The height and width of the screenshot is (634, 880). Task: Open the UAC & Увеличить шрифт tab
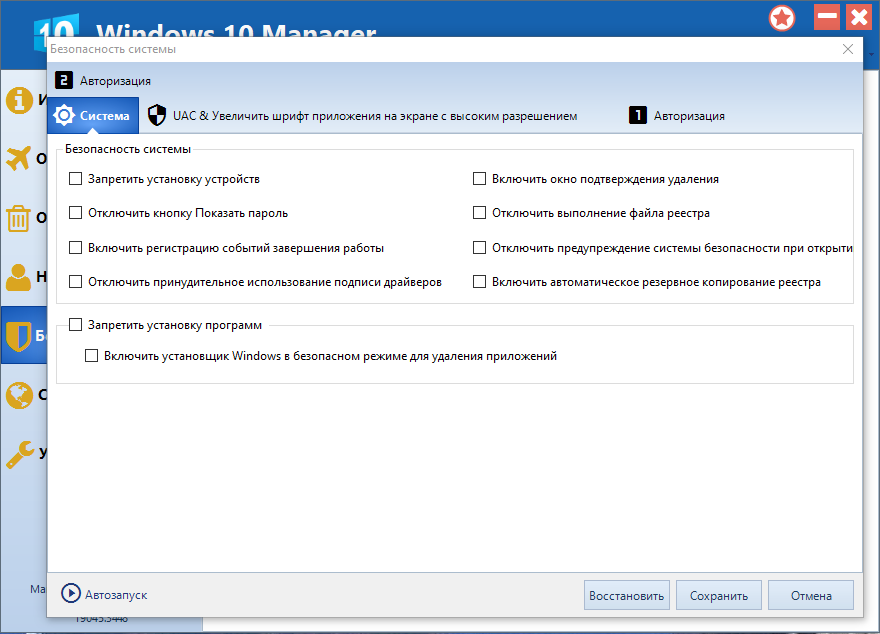[363, 116]
